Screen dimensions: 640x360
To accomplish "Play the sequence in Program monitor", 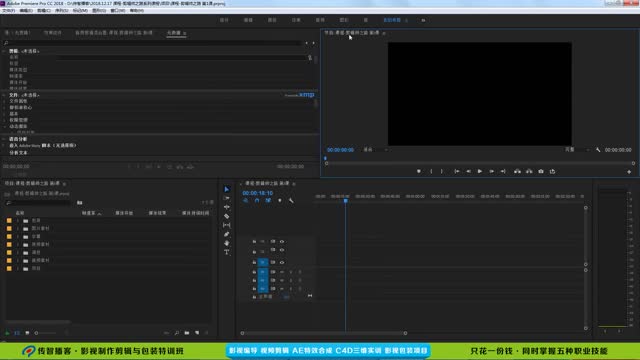I will click(x=480, y=171).
